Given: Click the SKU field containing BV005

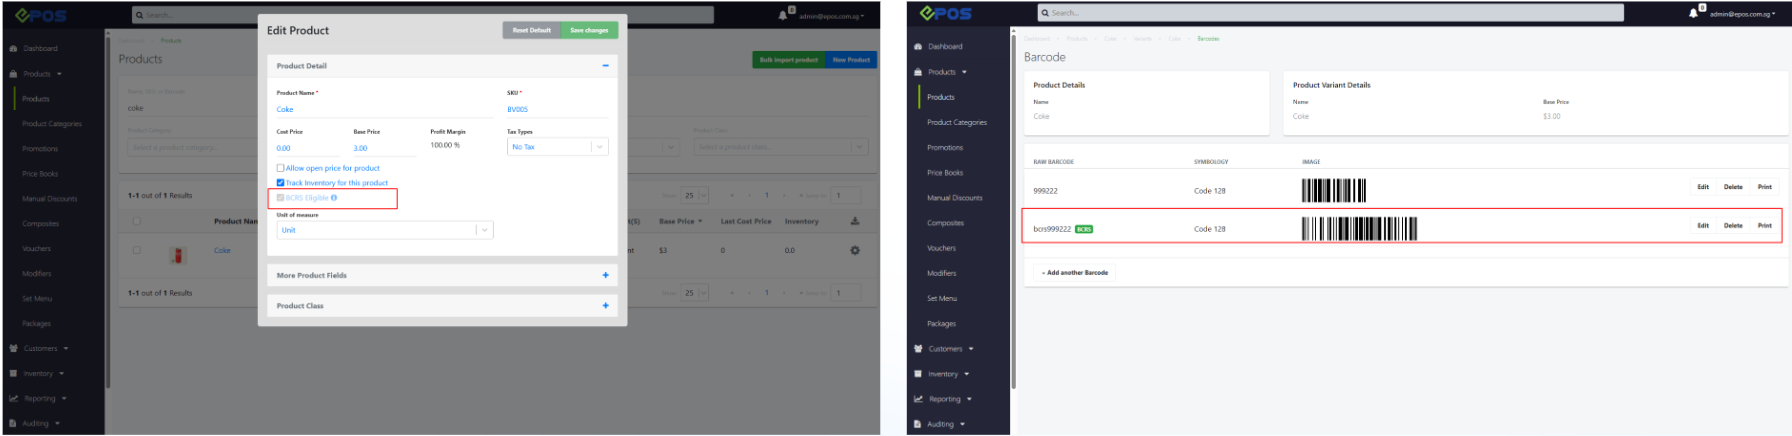Looking at the screenshot, I should coord(557,109).
